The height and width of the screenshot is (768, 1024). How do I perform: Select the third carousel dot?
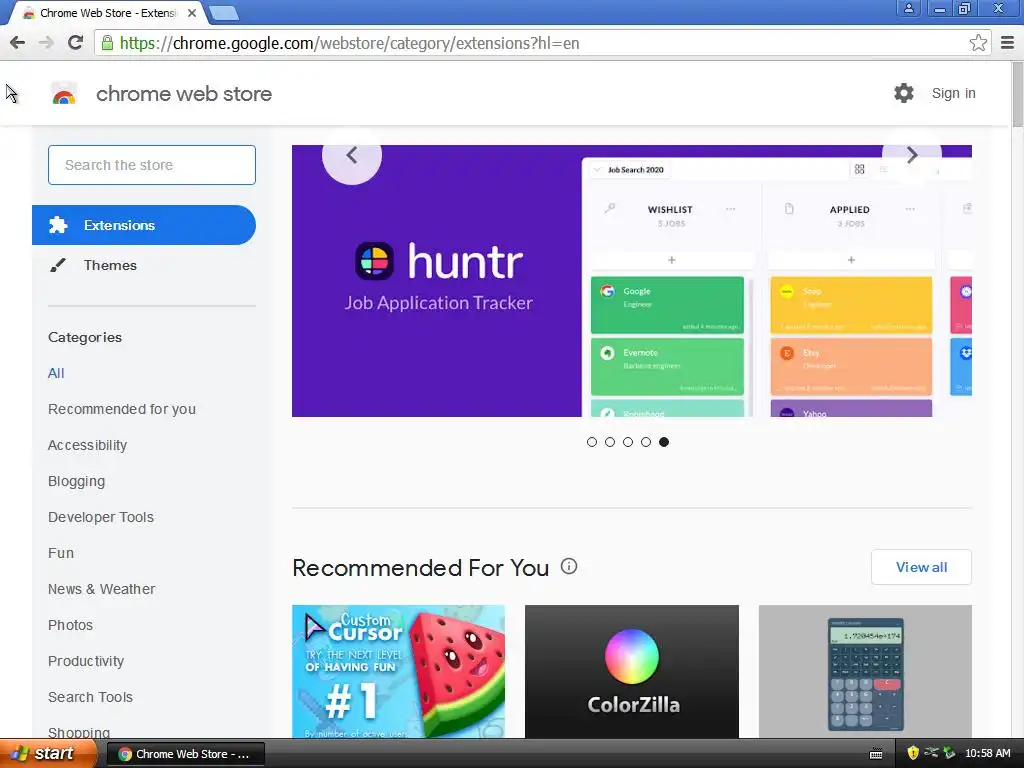click(x=628, y=442)
